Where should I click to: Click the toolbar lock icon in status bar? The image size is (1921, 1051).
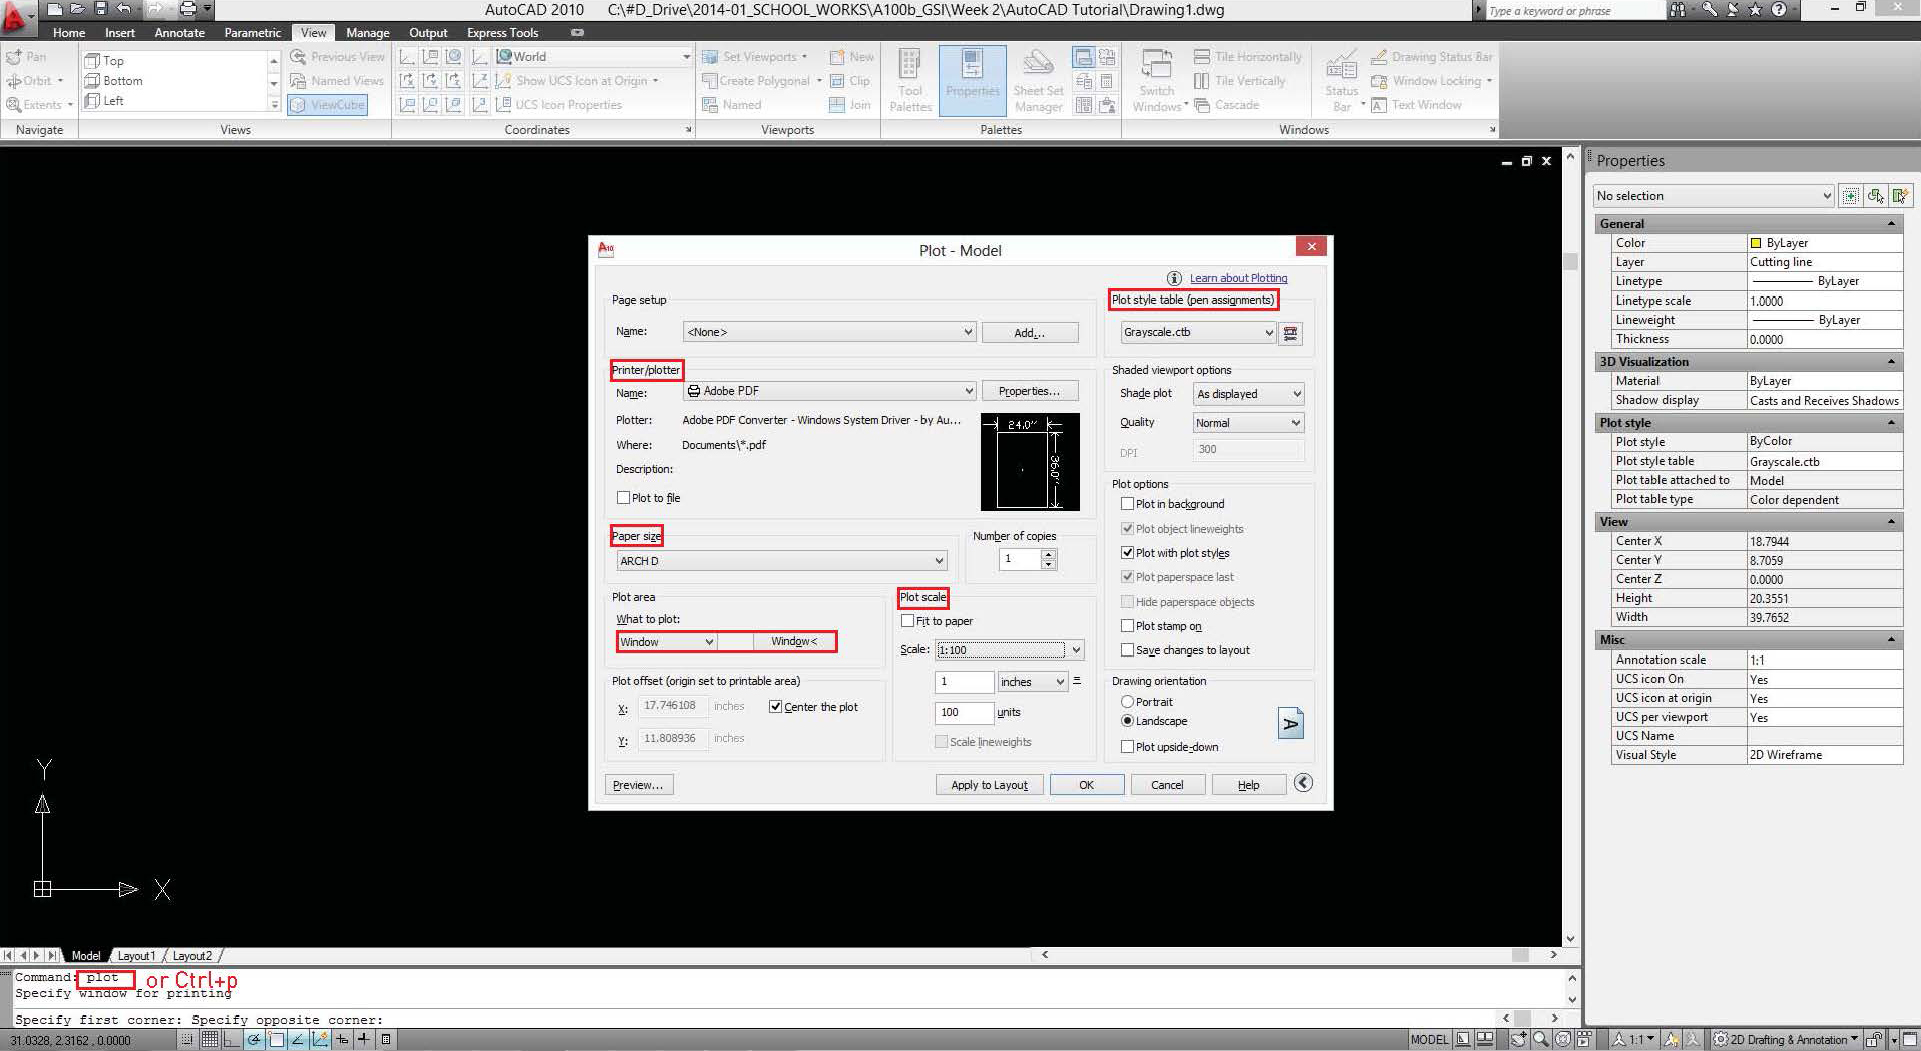click(x=1875, y=1040)
